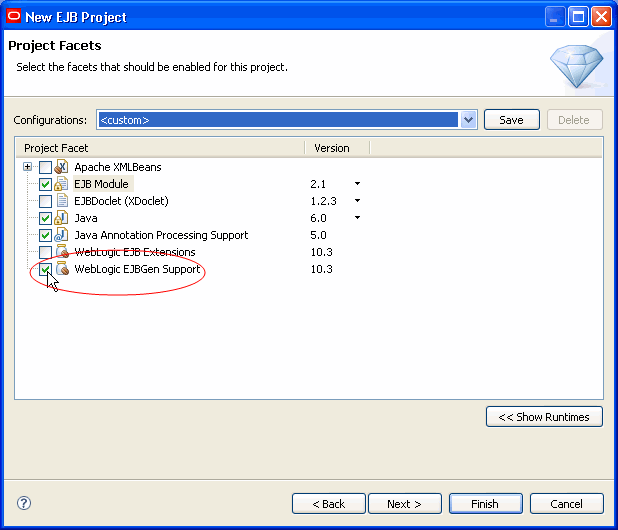
Task: Select the EJBDoclet (XDoclet) row label
Action: click(121, 201)
